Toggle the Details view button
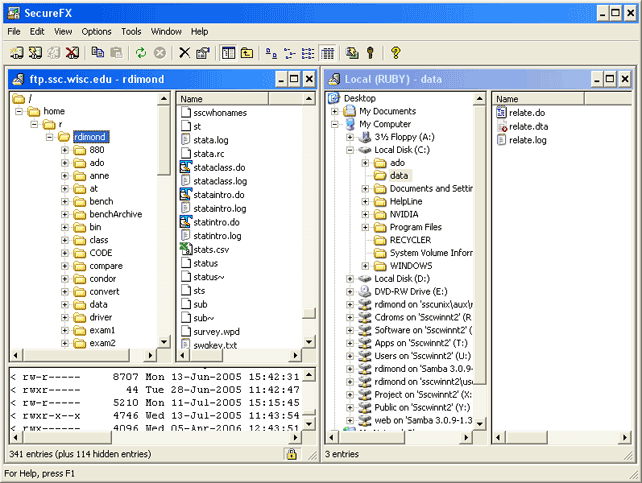Screen dimensions: 642x483 pyautogui.click(x=327, y=53)
